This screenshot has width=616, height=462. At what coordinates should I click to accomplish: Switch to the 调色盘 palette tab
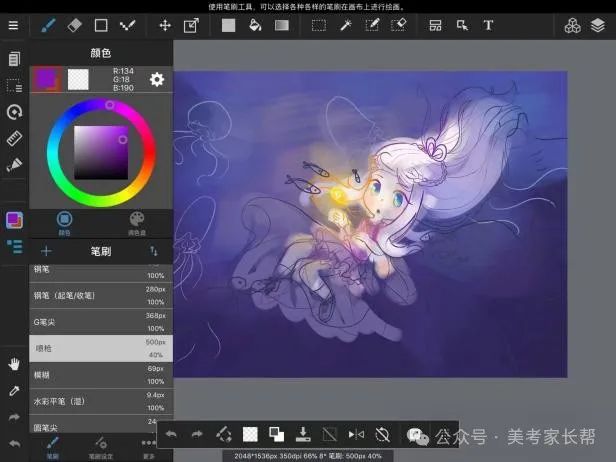(x=137, y=223)
